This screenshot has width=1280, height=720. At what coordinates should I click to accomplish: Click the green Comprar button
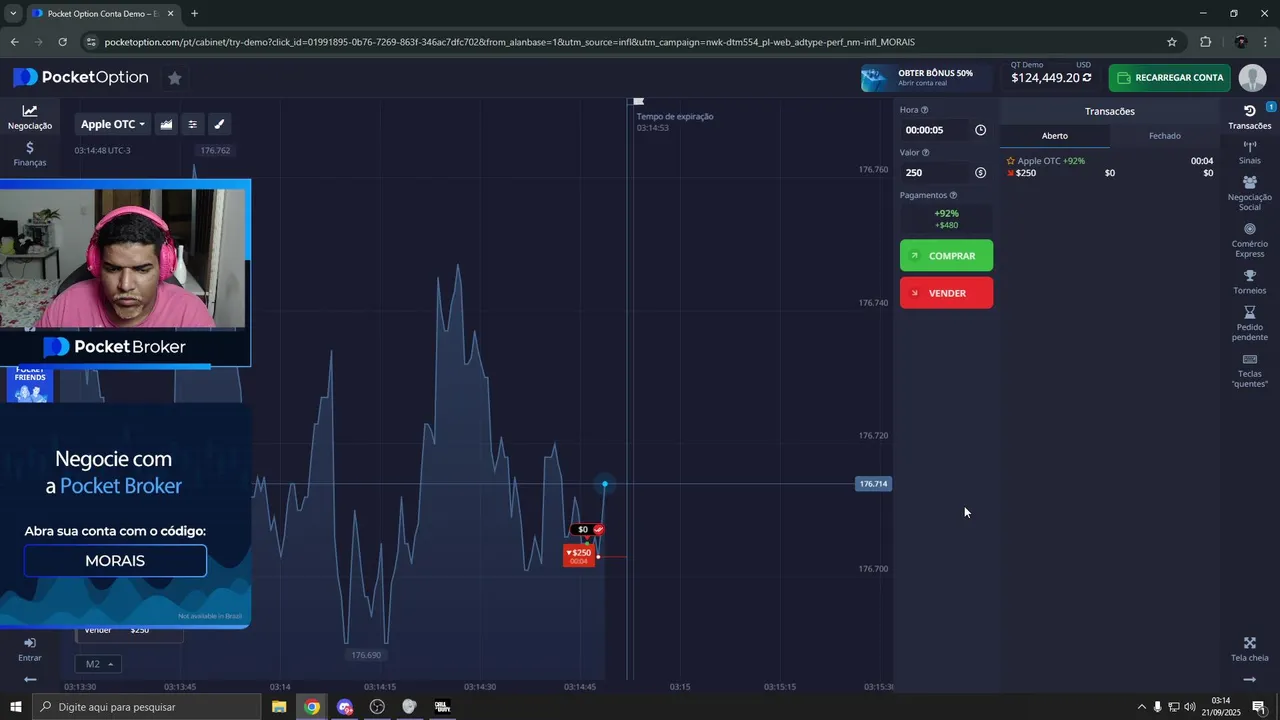pos(946,256)
